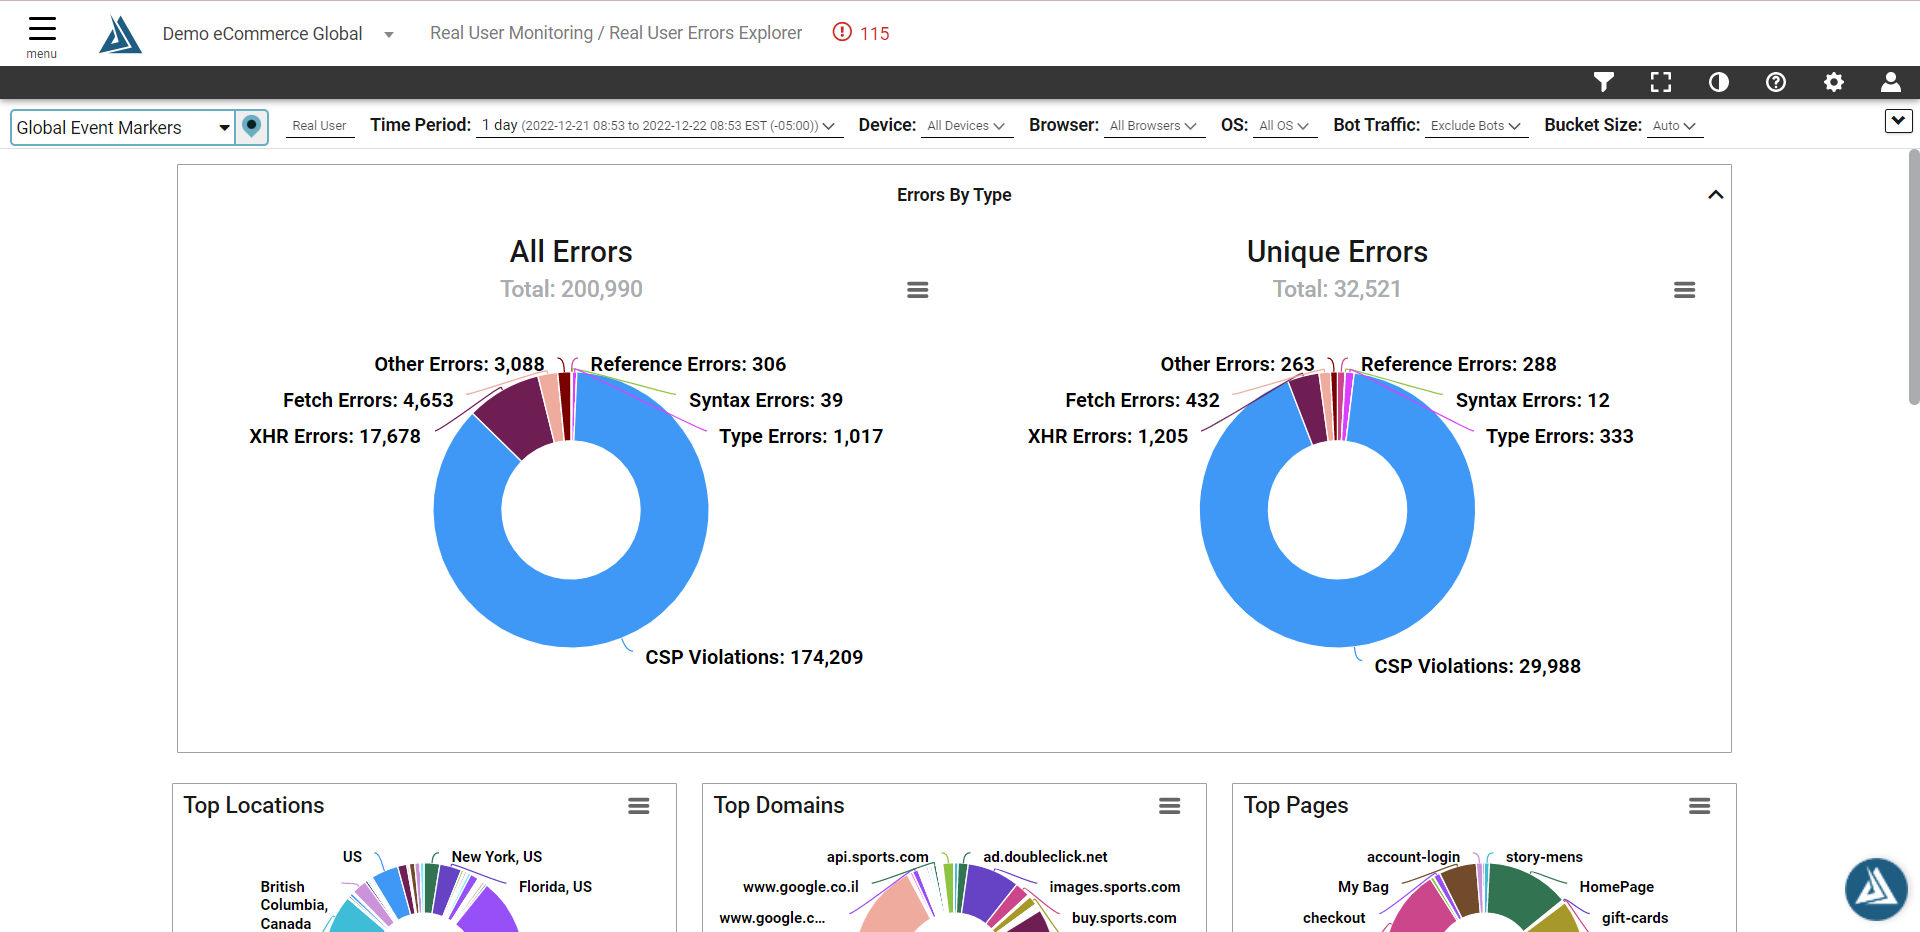Open the user profile icon

[1891, 82]
